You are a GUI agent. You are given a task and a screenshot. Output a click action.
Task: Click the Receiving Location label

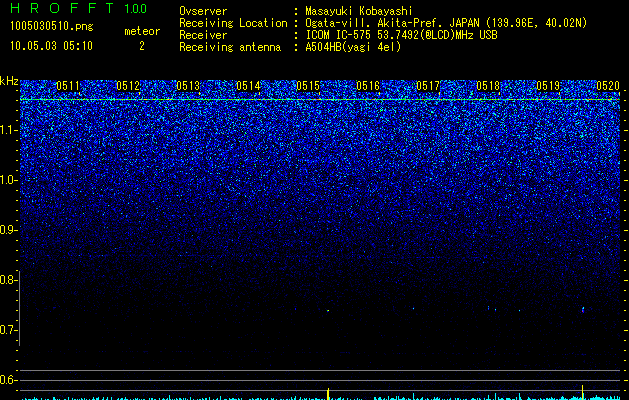point(233,23)
